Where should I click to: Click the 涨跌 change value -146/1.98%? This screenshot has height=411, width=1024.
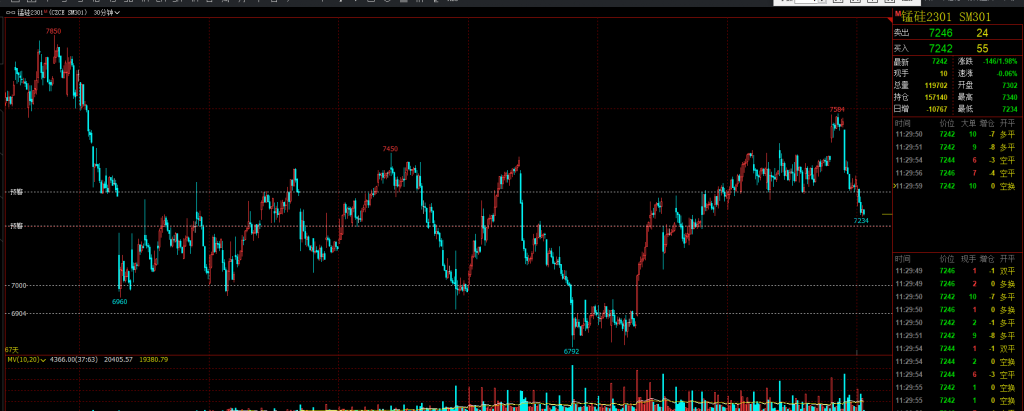click(x=999, y=61)
